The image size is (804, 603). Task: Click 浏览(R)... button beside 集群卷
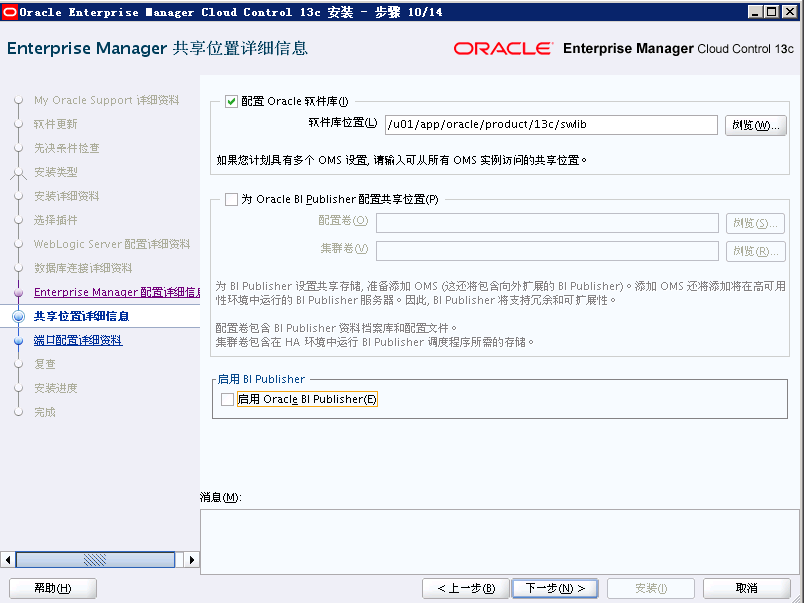[755, 251]
